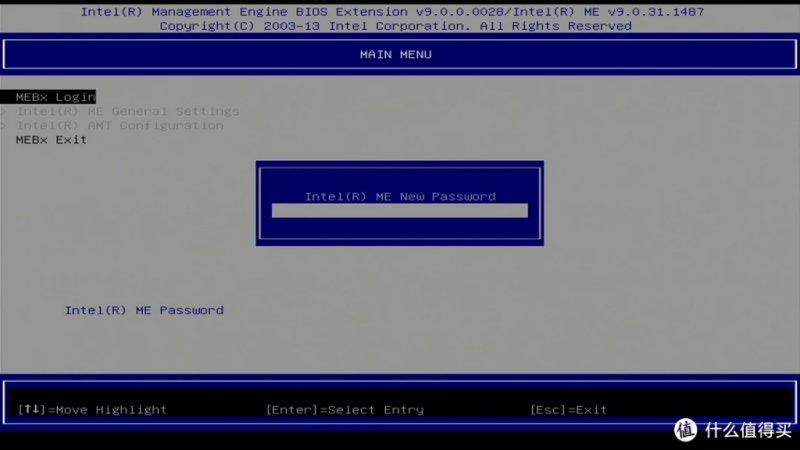Click the up-down arrows icon in the footer

tap(32, 409)
